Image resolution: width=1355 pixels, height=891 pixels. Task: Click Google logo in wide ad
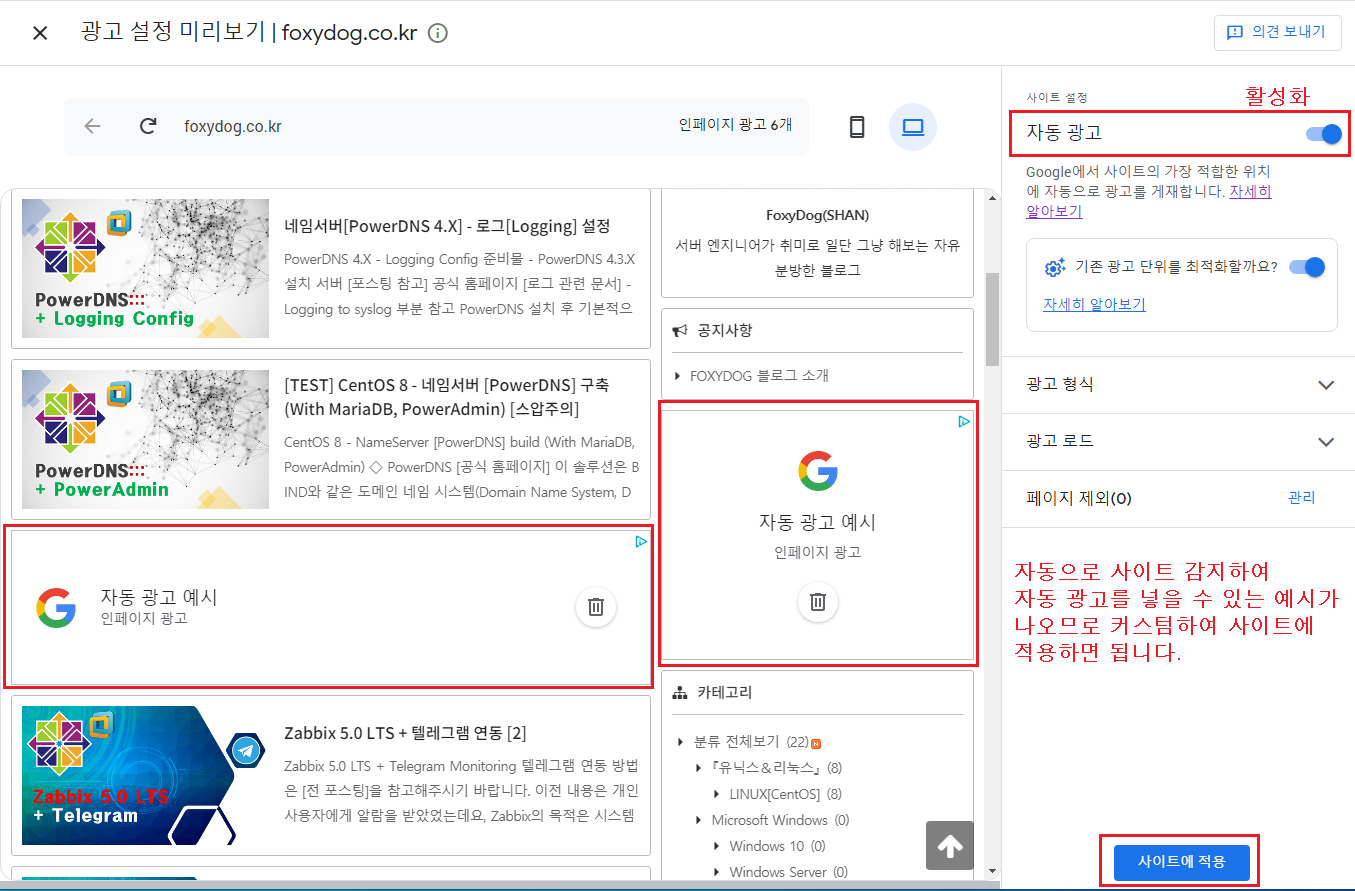[56, 607]
